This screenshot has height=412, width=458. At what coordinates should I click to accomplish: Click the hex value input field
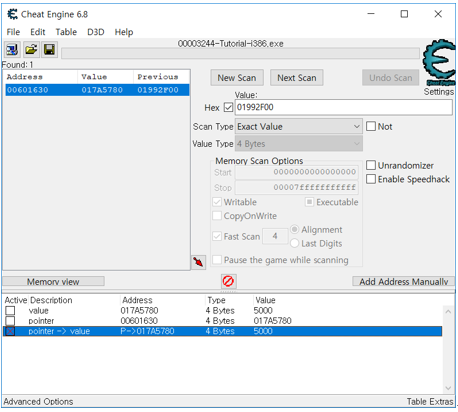344,107
